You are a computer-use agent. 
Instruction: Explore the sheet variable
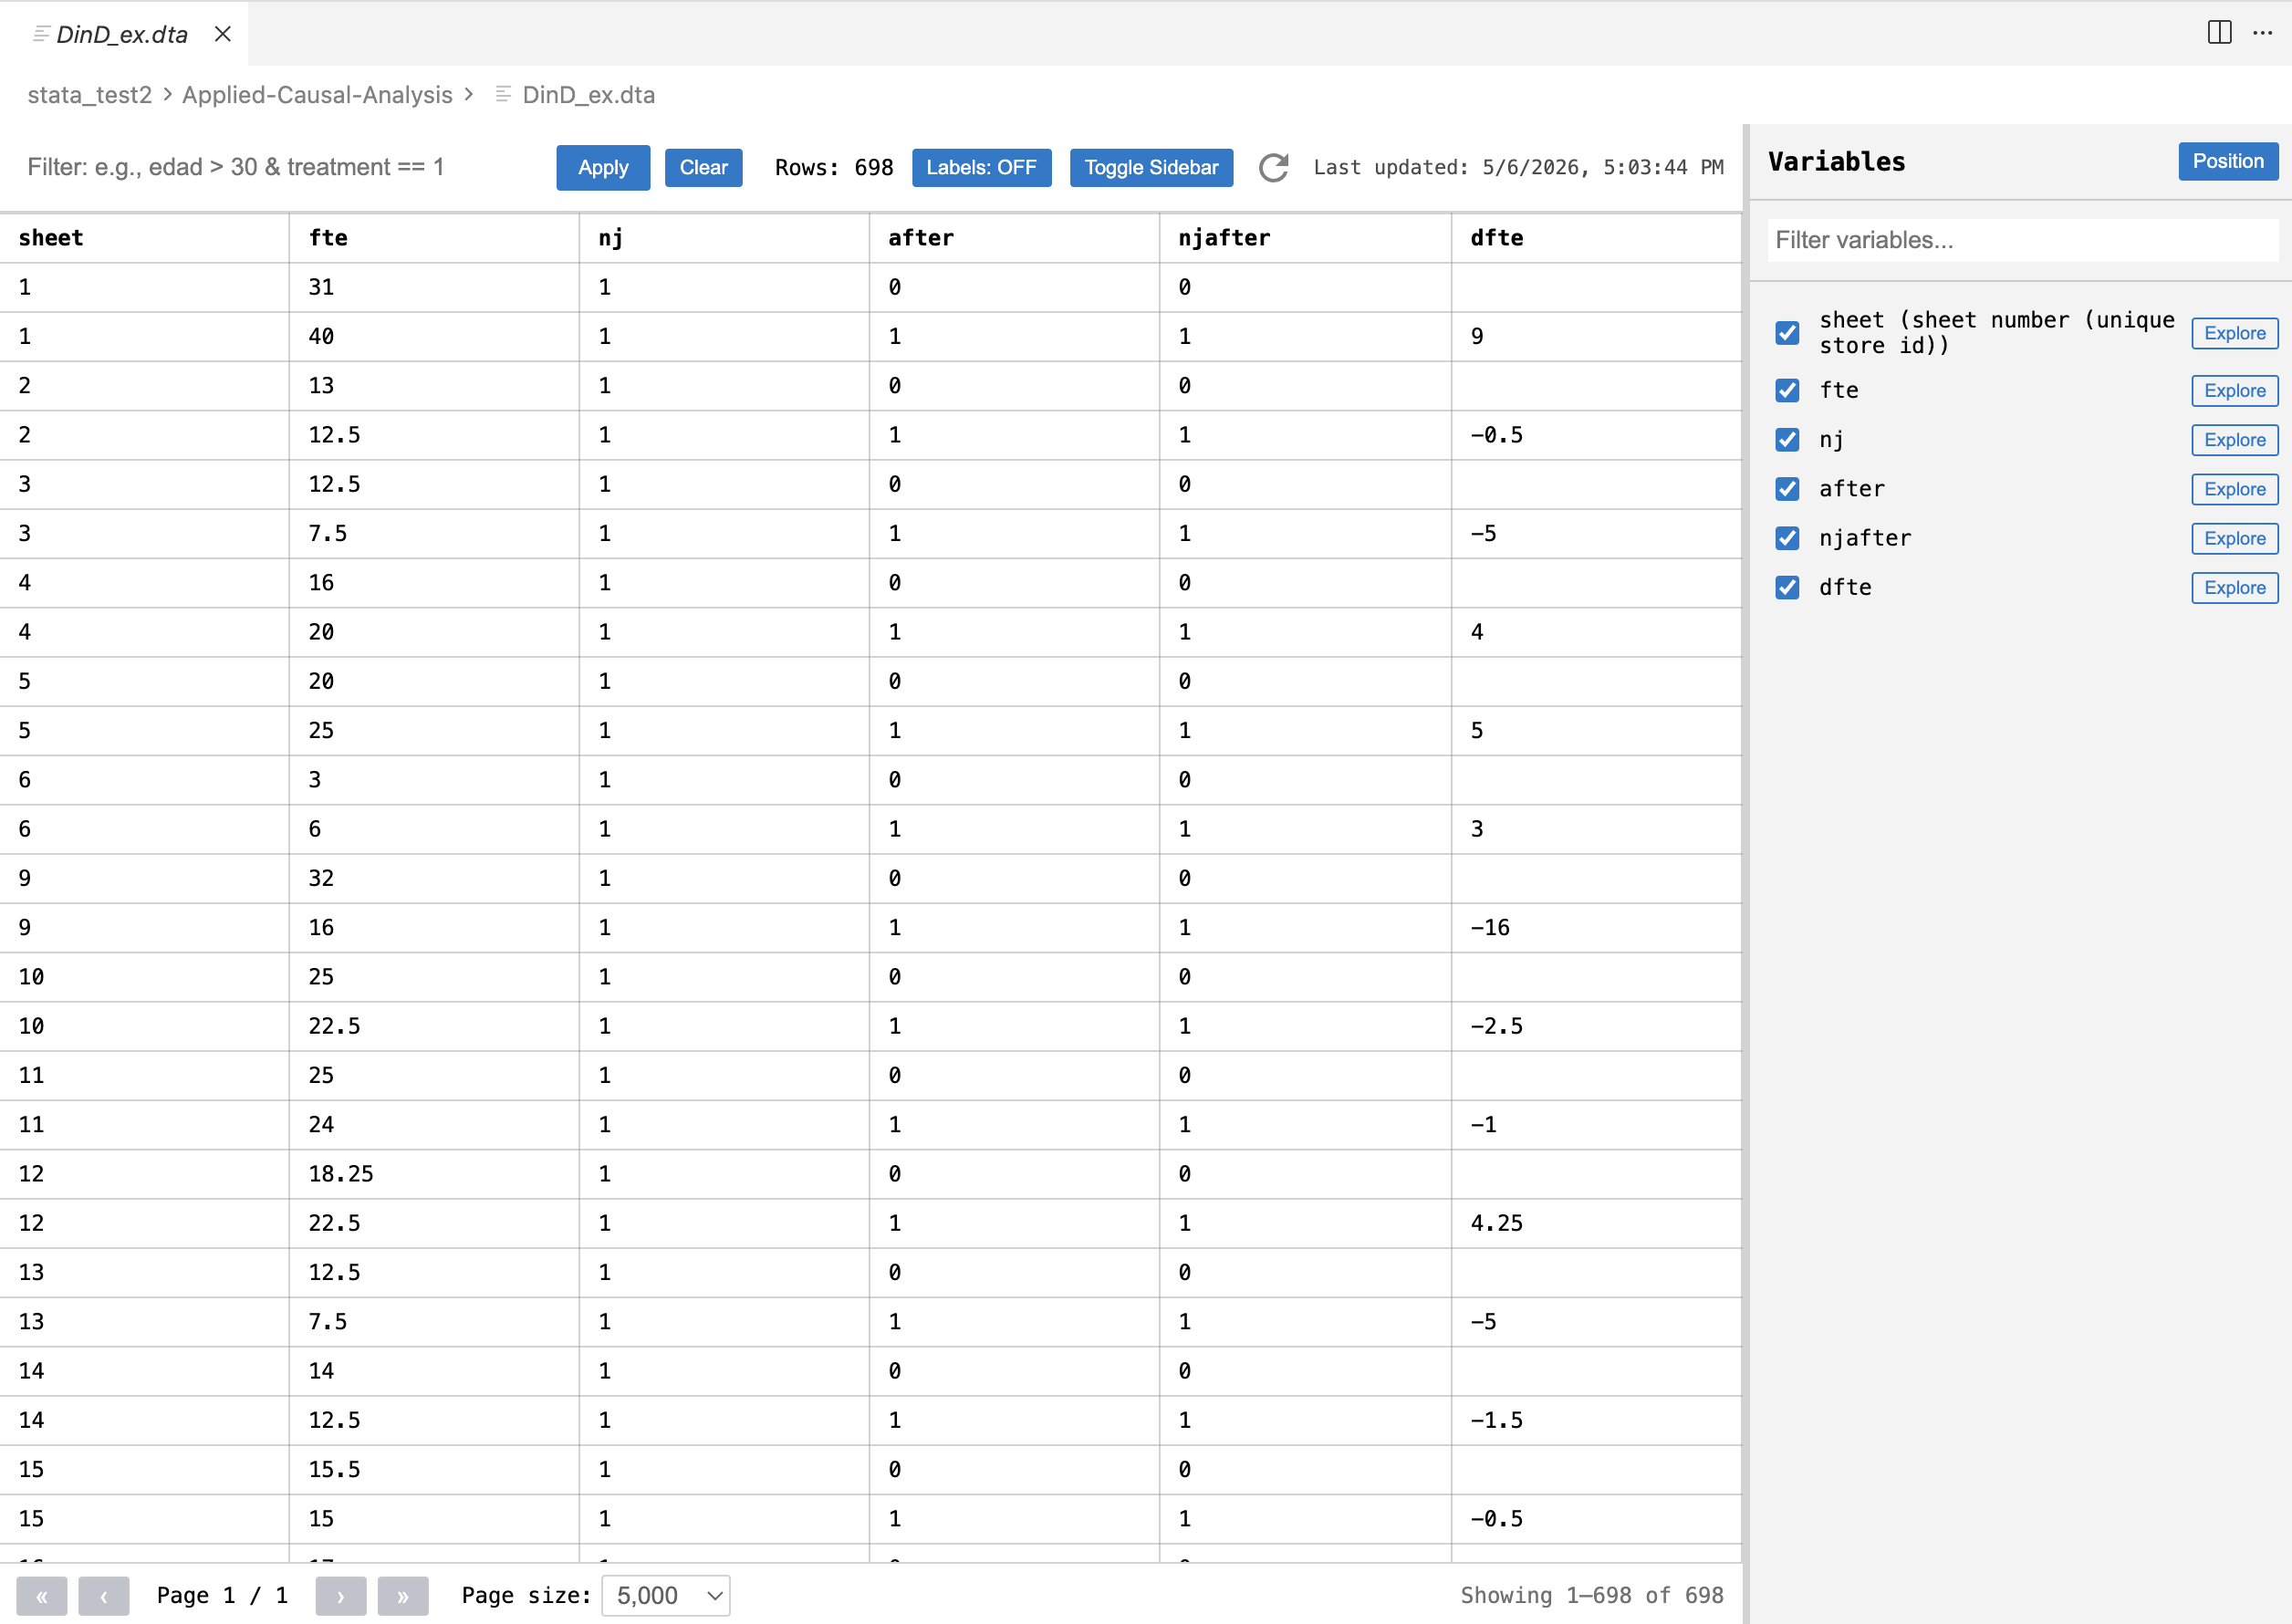click(x=2235, y=333)
